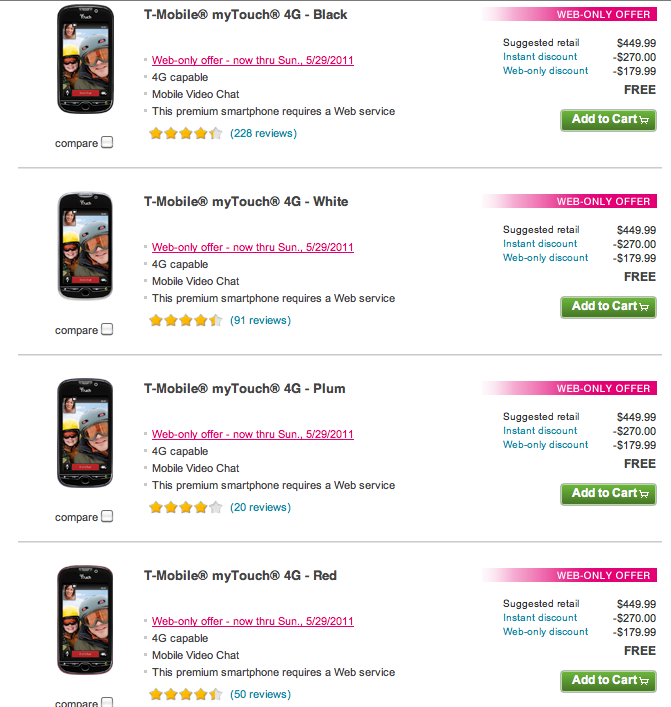Image resolution: width=671 pixels, height=707 pixels.
Task: Click Web-only offer link for Plum phone
Action: pyautogui.click(x=252, y=434)
